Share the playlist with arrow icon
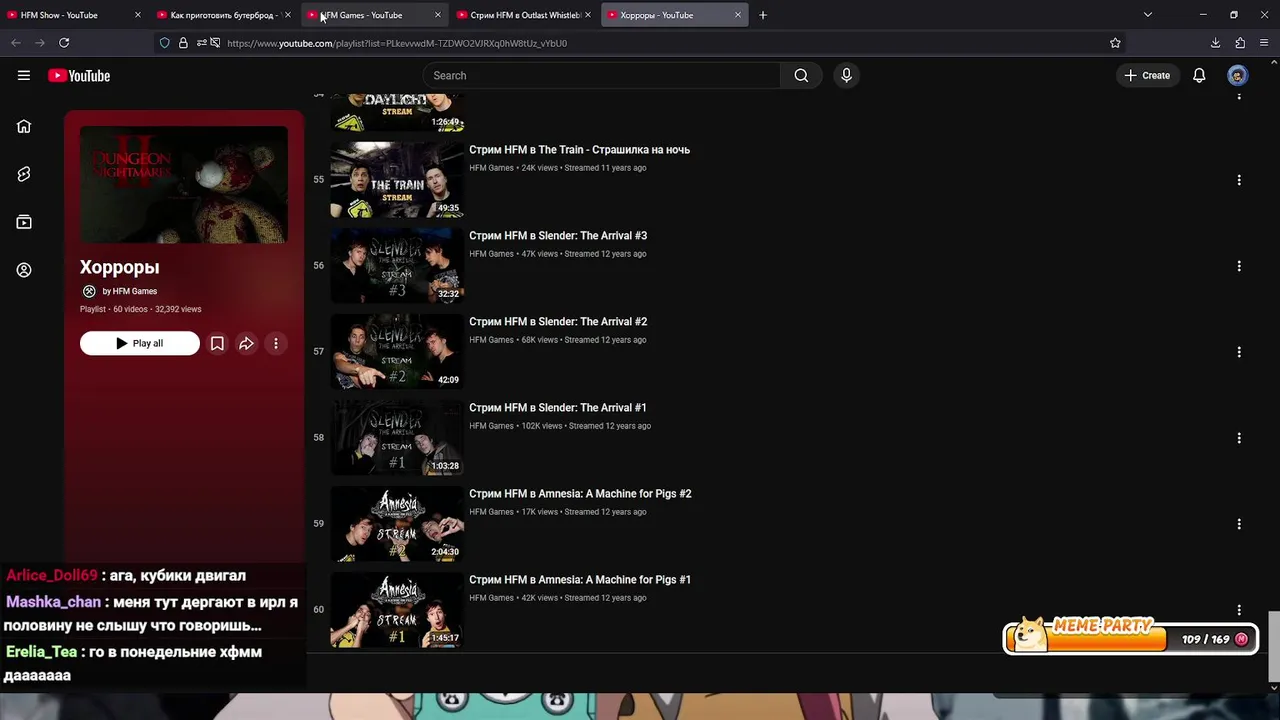The height and width of the screenshot is (720, 1280). coord(246,343)
